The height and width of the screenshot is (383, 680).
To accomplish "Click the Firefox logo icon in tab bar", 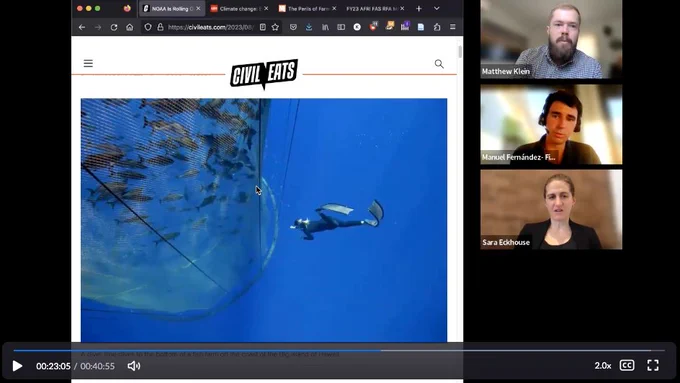I will pyautogui.click(x=127, y=8).
